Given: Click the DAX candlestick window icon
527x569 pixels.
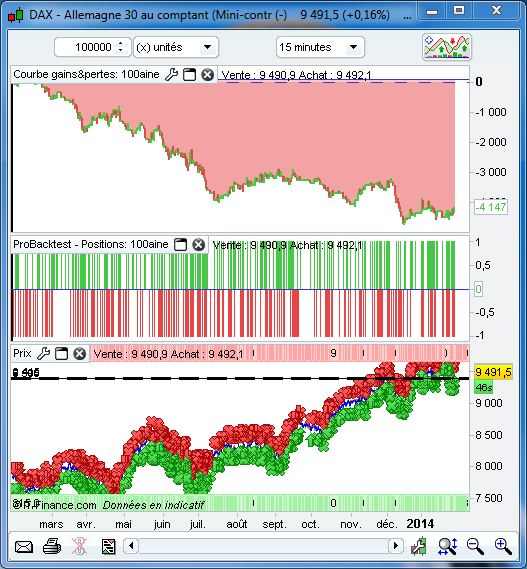Looking at the screenshot, I should [16, 15].
